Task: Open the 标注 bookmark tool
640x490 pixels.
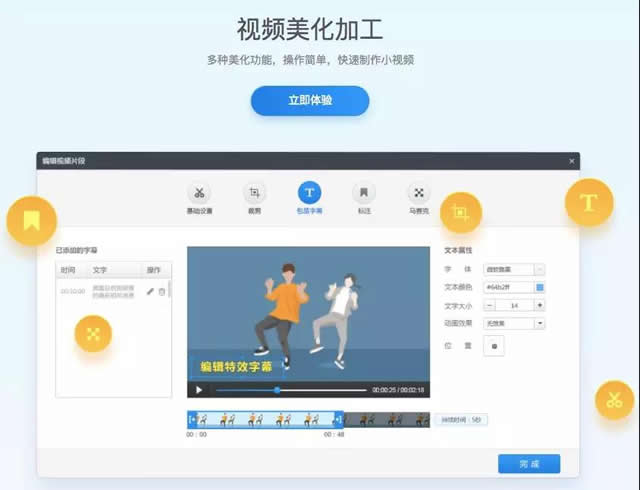Action: [x=364, y=193]
